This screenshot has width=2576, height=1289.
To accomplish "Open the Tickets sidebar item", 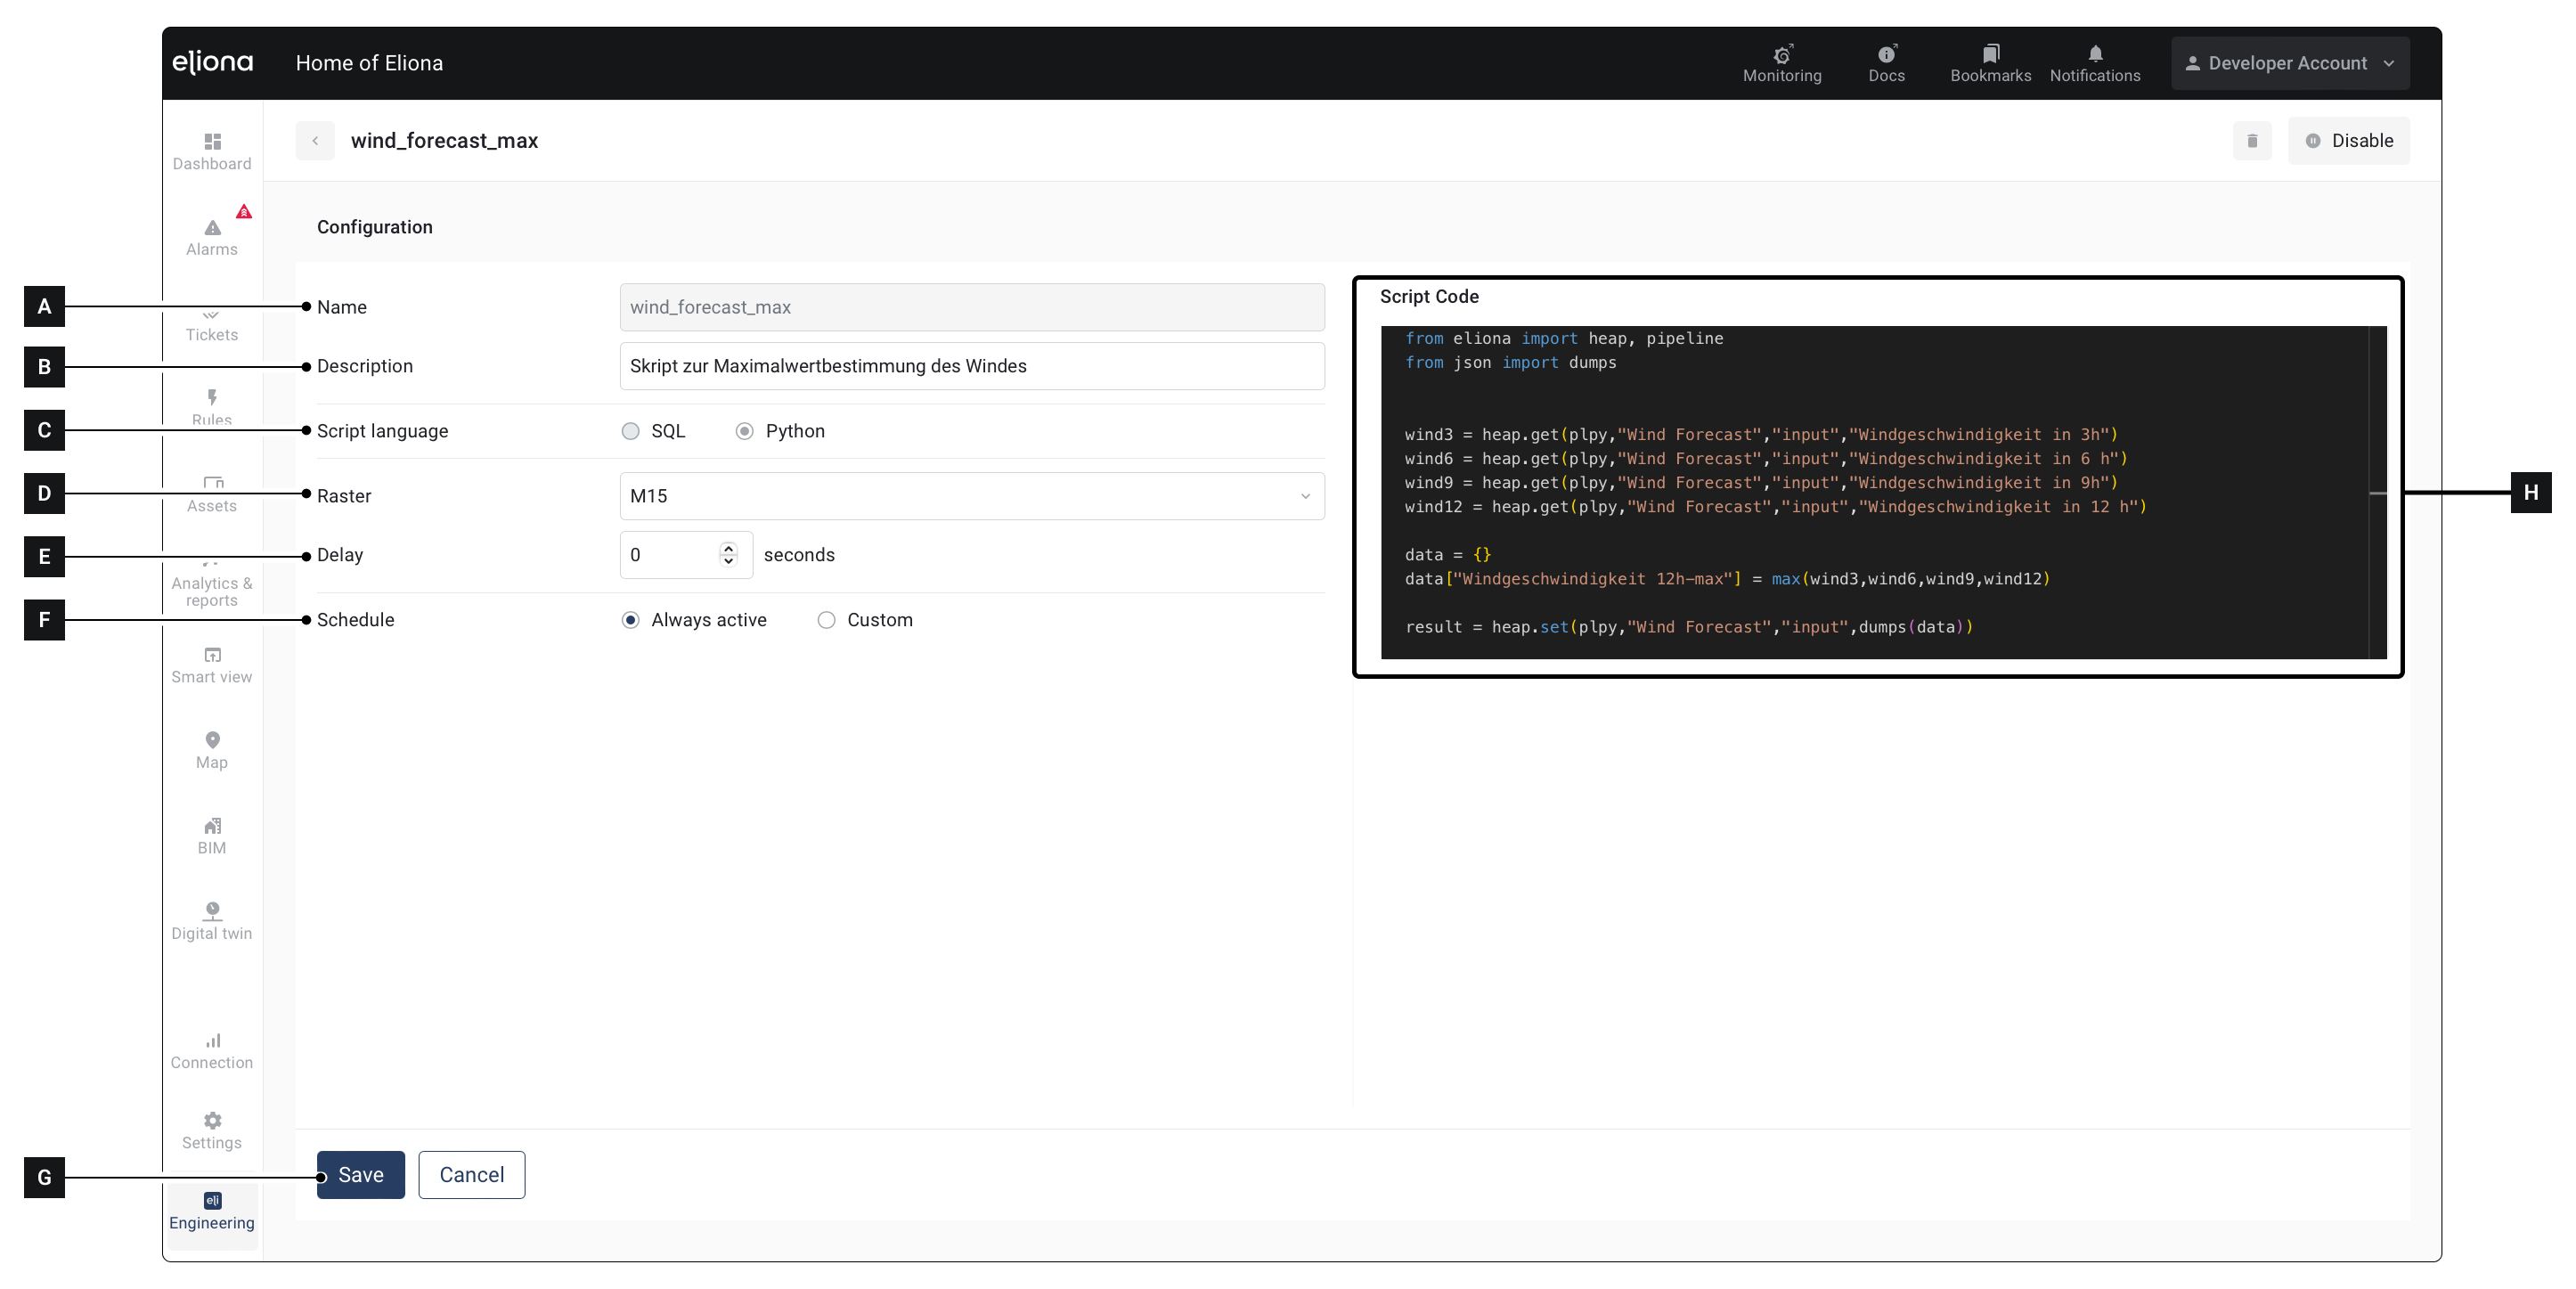I will tap(212, 326).
